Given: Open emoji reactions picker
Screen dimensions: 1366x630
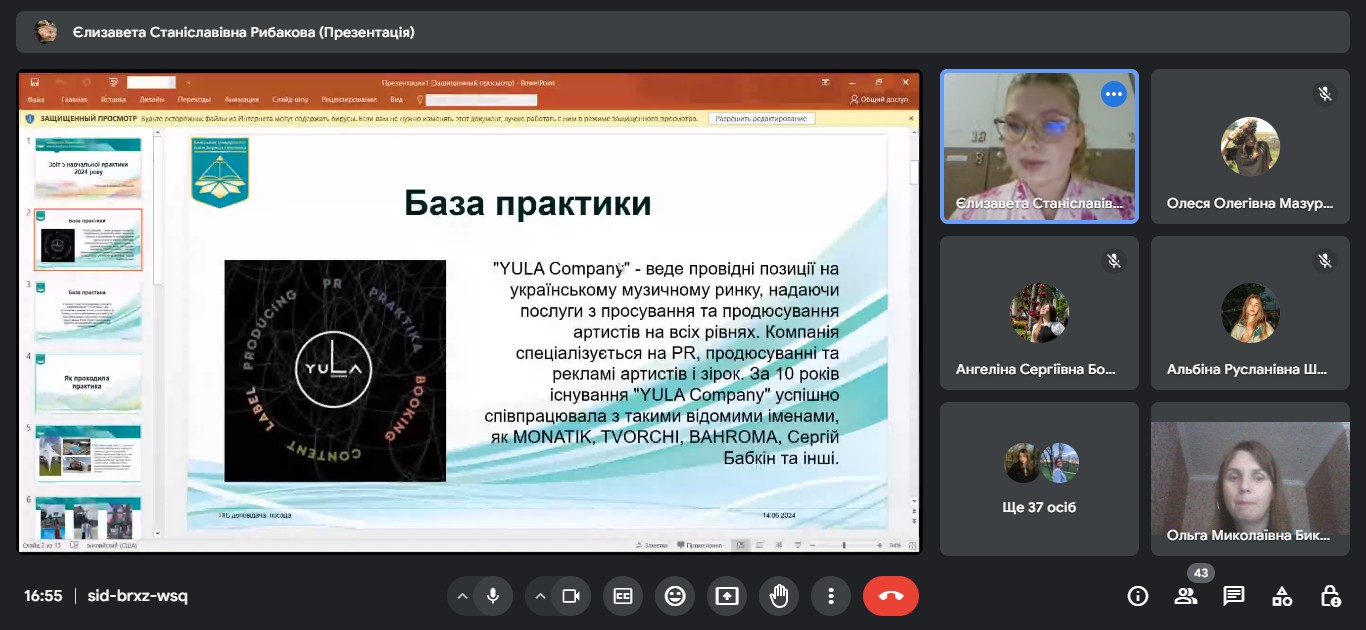Looking at the screenshot, I should pos(675,596).
